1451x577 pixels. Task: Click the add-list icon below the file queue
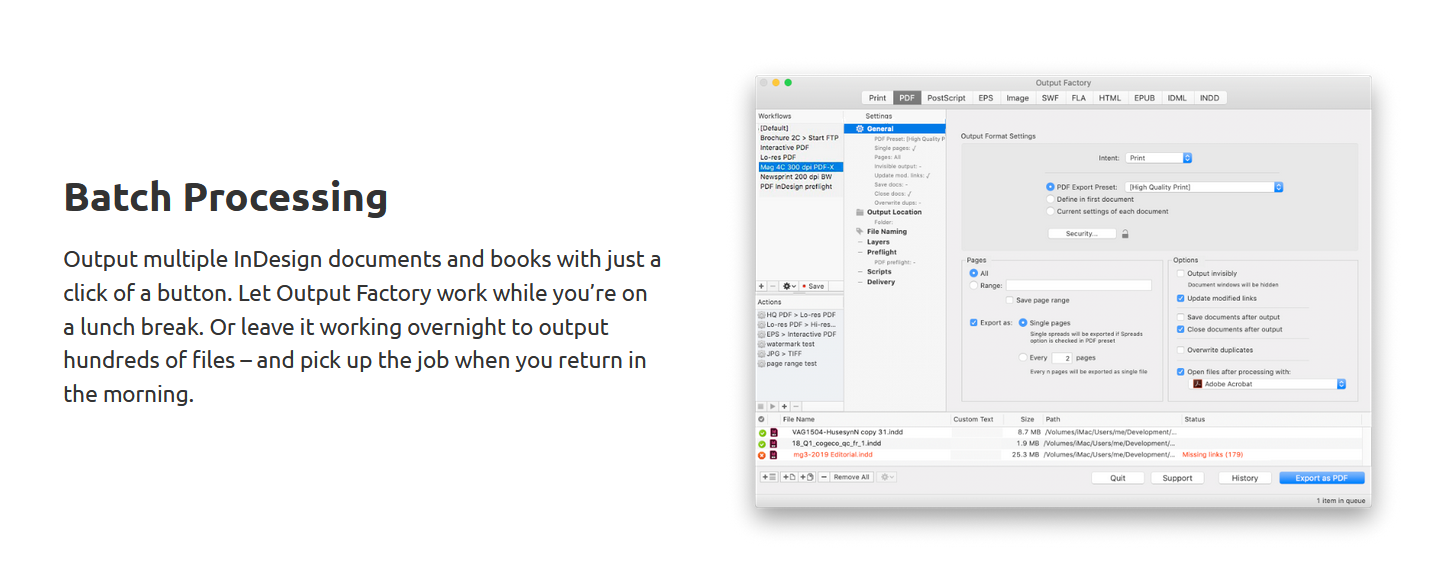point(769,477)
